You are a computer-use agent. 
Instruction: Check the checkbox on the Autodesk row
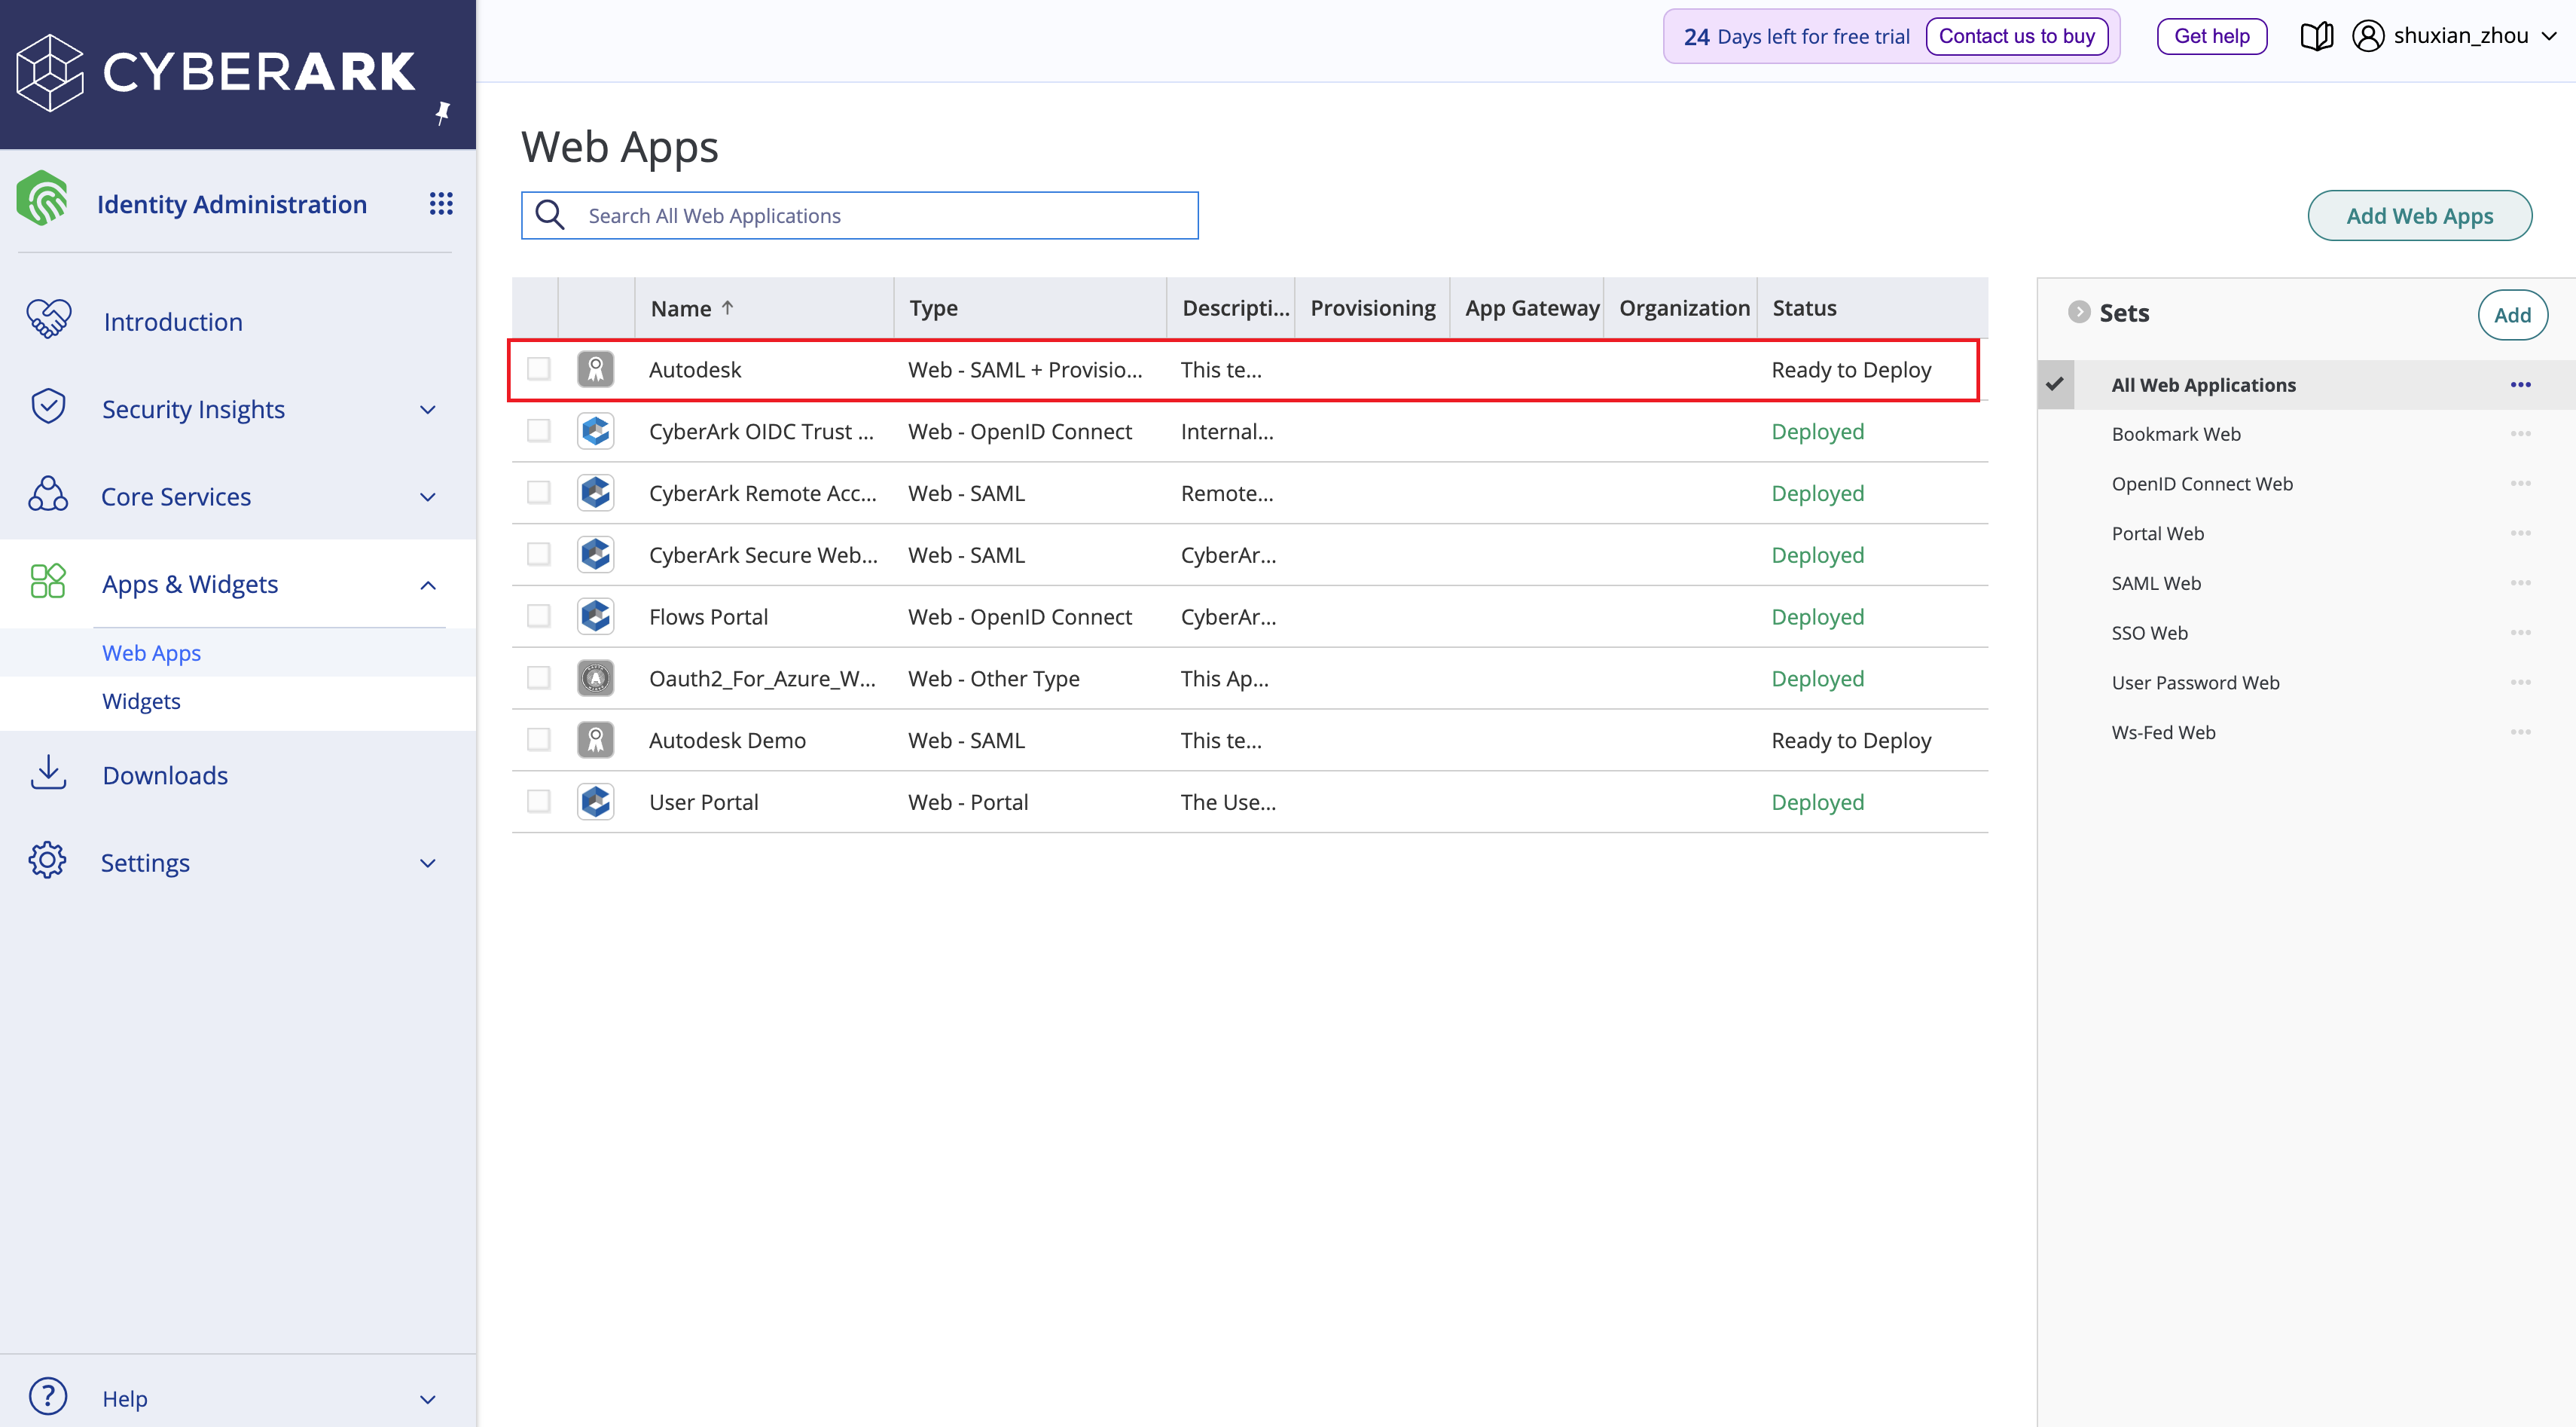click(539, 369)
